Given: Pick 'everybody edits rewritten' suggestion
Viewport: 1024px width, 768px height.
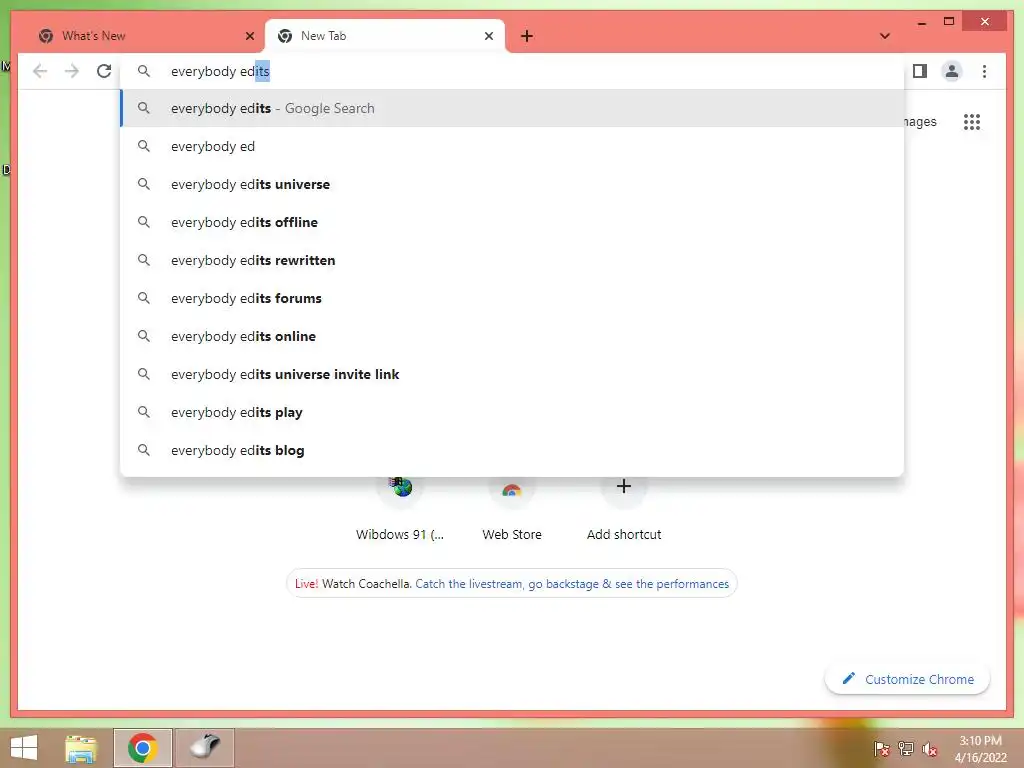Looking at the screenshot, I should [512, 260].
